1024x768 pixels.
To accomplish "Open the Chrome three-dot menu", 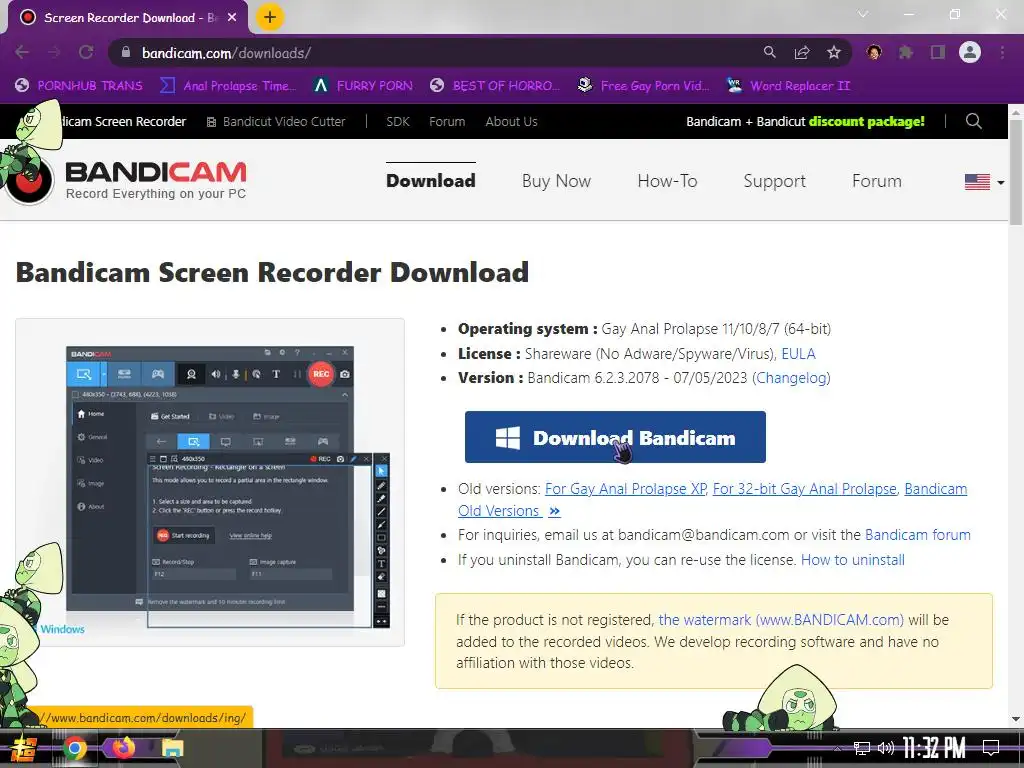I will [x=1002, y=52].
